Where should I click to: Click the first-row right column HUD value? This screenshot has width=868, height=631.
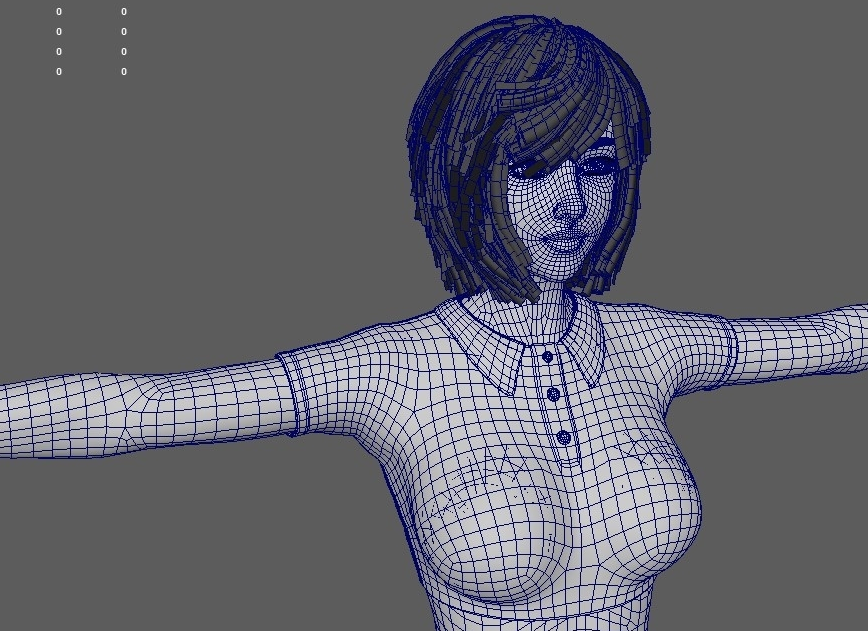[x=124, y=12]
